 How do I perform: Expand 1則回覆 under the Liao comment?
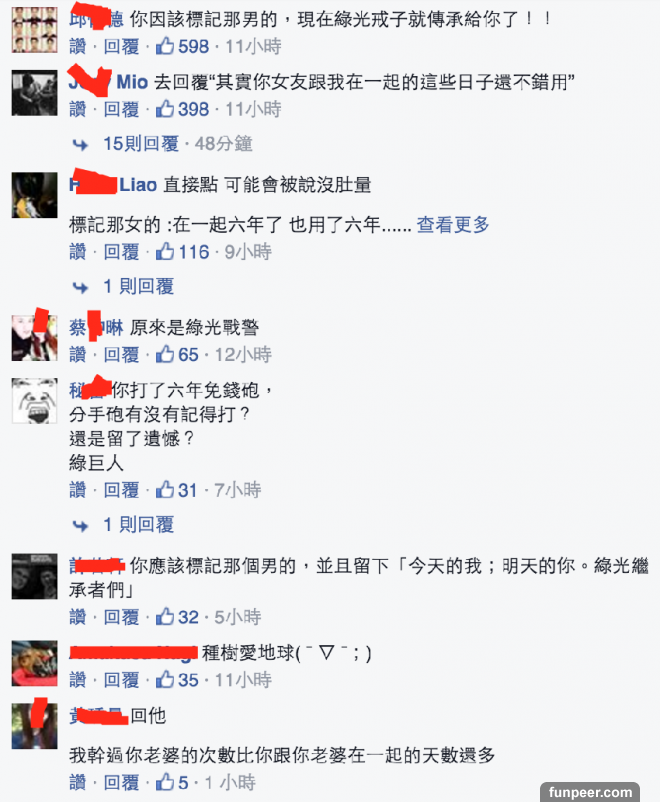(x=139, y=286)
